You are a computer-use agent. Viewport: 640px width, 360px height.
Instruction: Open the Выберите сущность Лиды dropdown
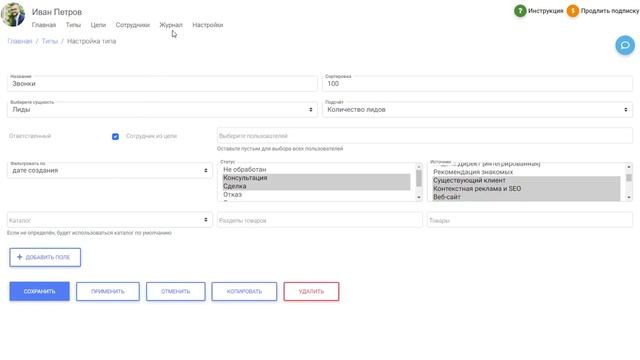(x=162, y=109)
